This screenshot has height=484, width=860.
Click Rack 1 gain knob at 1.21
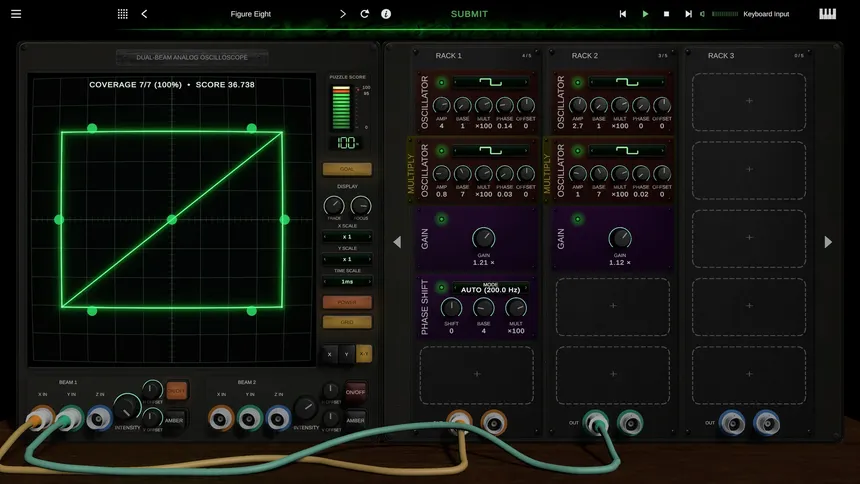point(484,238)
